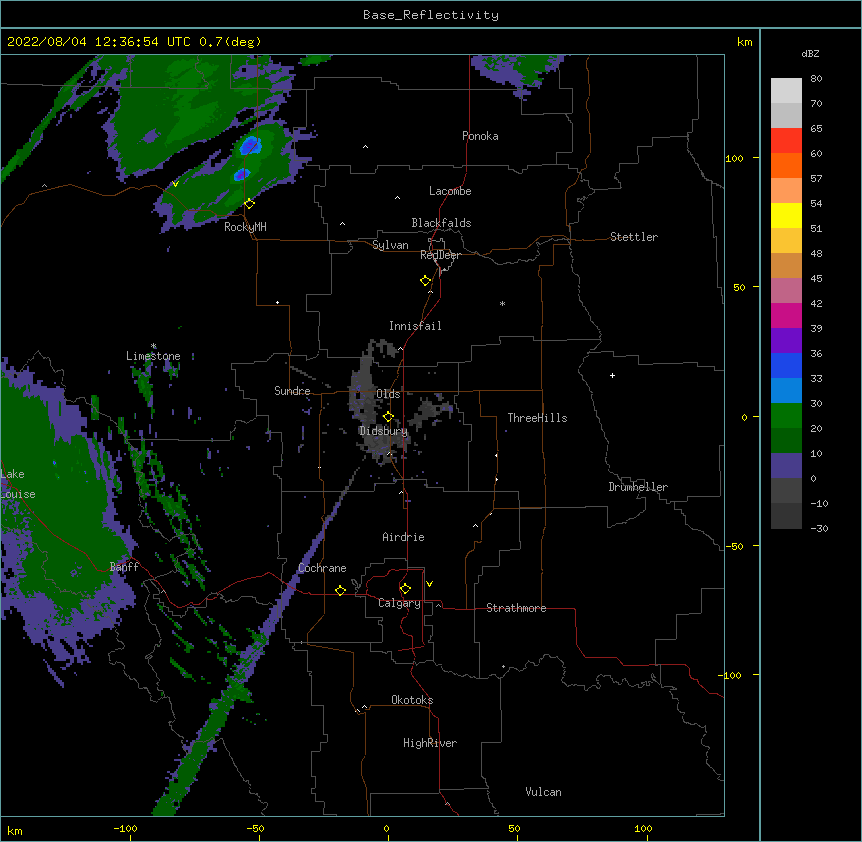Click the RockyMH label
Viewport: 862px width, 842px height.
pos(245,227)
